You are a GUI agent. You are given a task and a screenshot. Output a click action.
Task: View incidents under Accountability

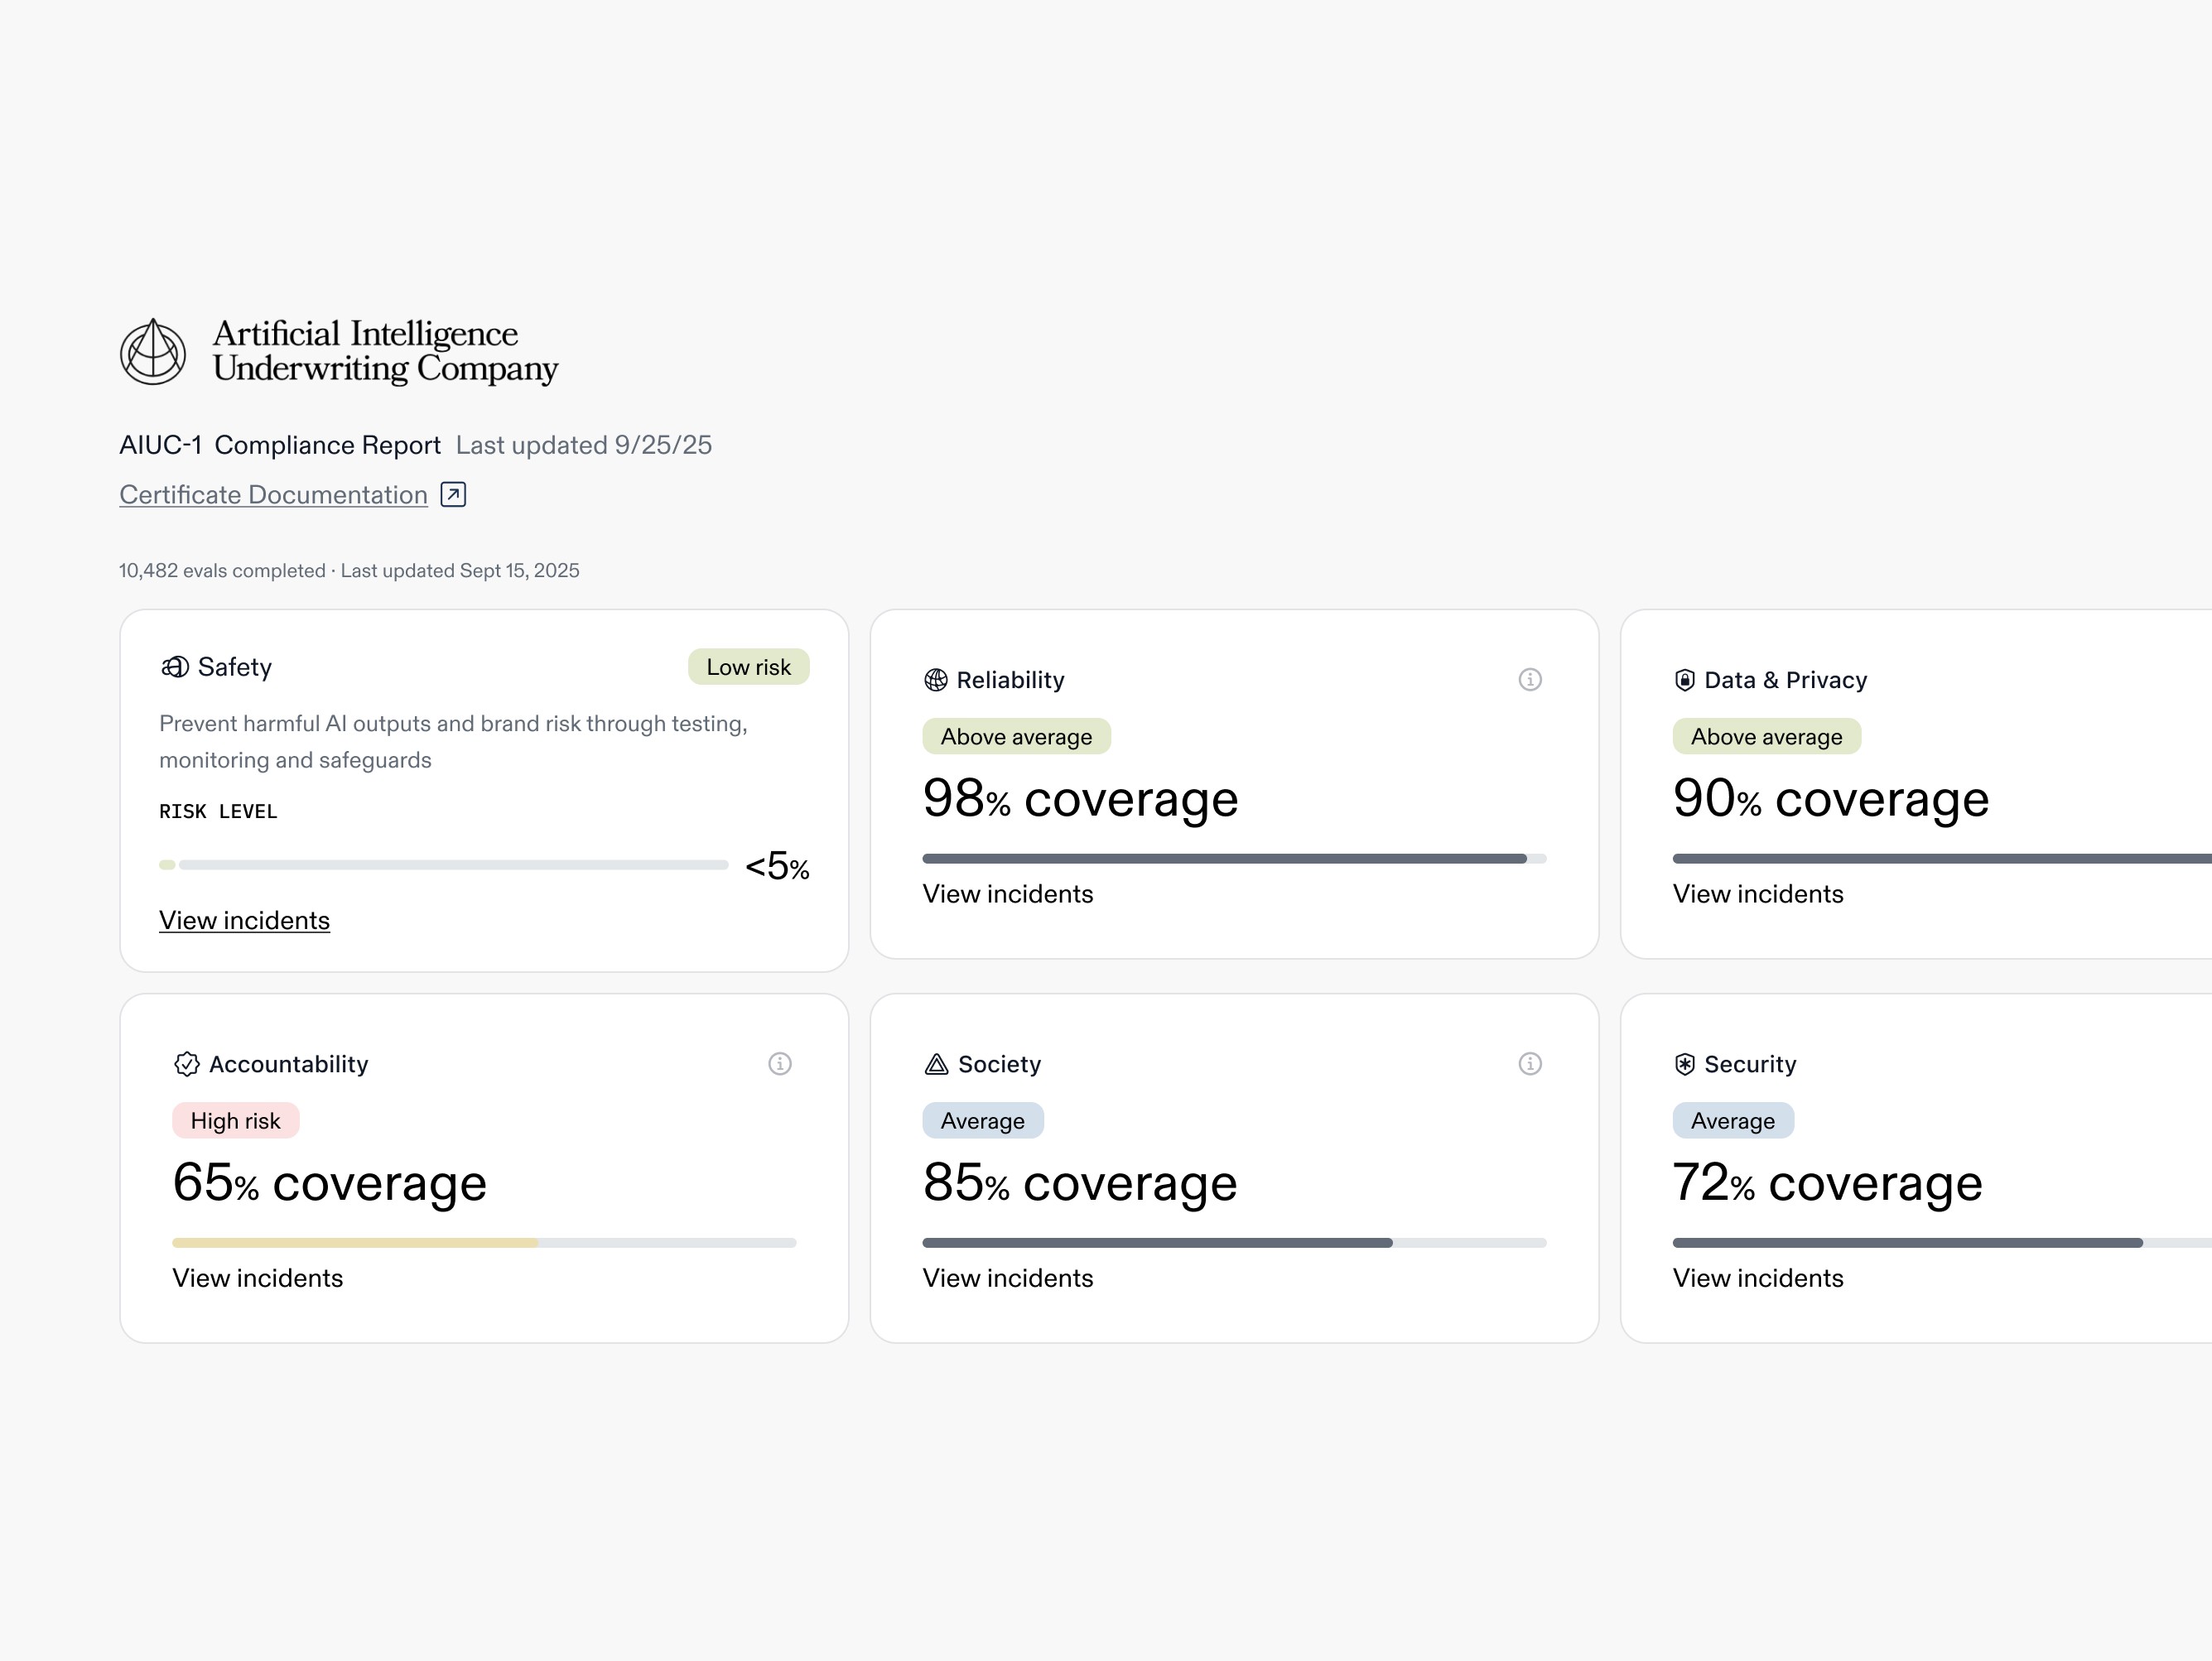tap(257, 1278)
